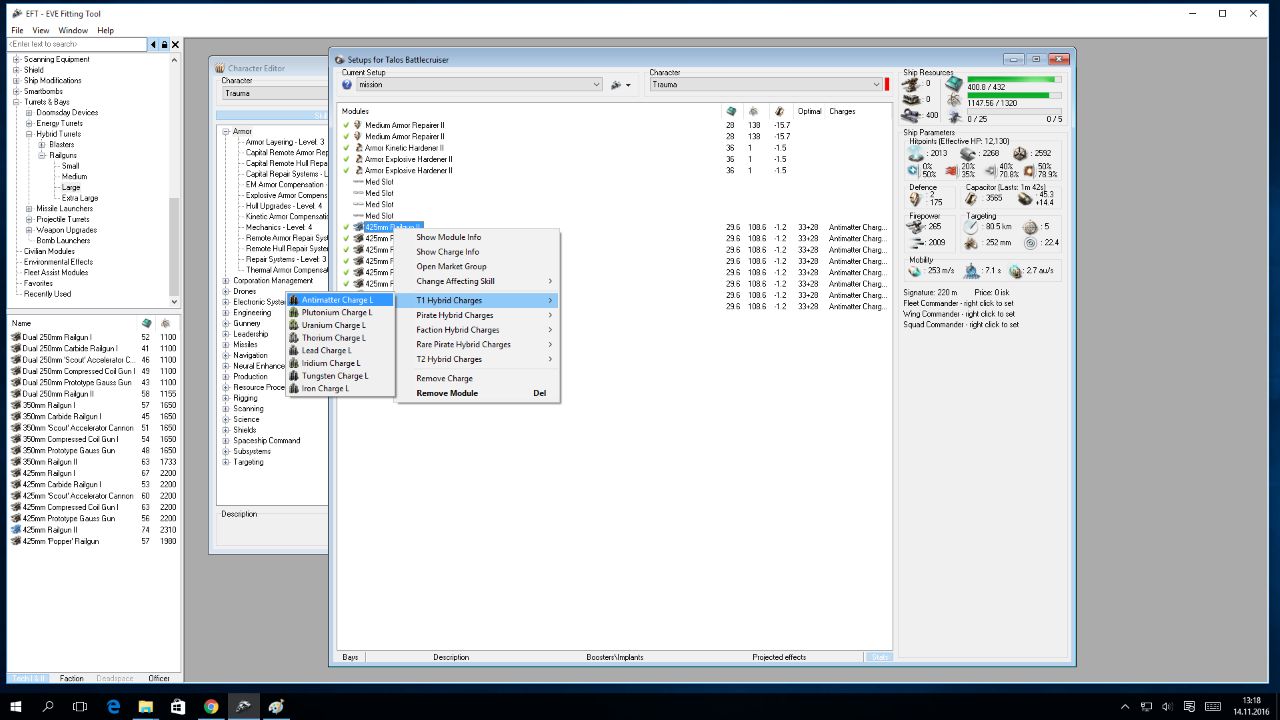Collapse the Railguns tree node
Viewport: 1280px width, 720px height.
[x=41, y=156]
